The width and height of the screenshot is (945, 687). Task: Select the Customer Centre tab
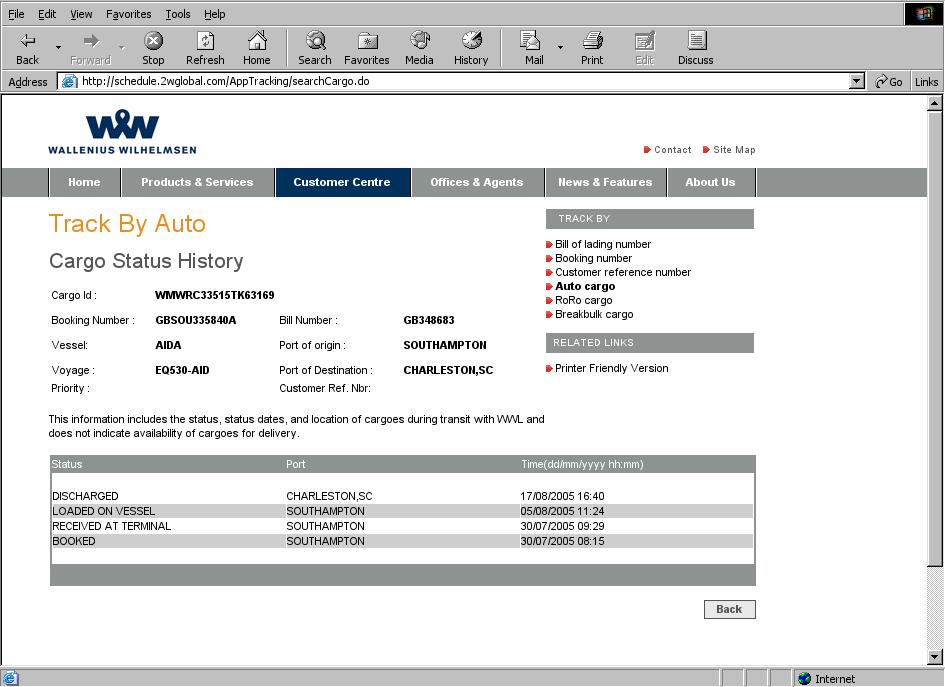pos(342,182)
